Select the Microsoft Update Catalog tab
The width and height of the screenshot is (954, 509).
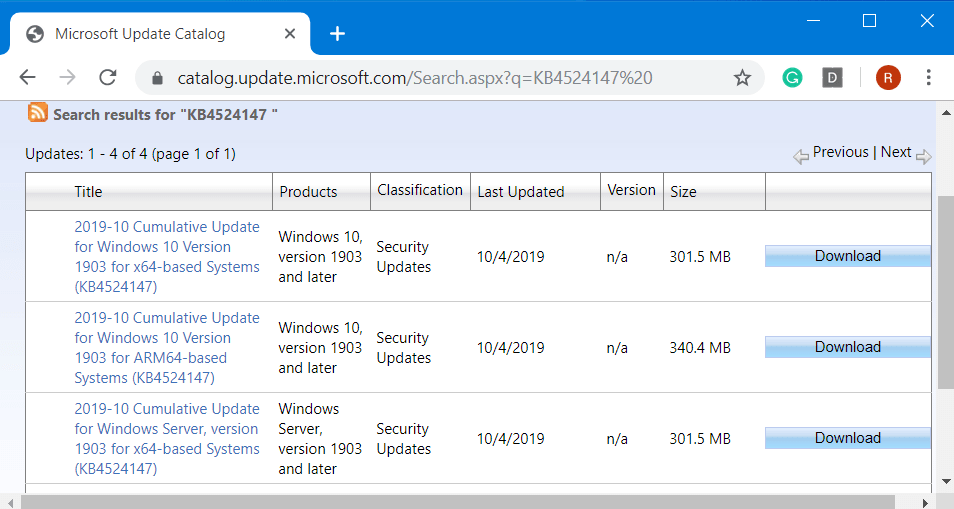[159, 34]
